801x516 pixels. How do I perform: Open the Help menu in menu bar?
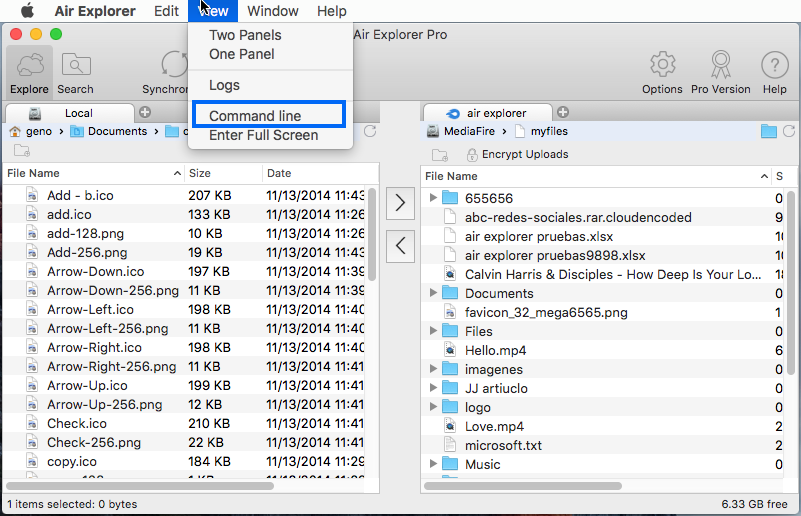332,11
